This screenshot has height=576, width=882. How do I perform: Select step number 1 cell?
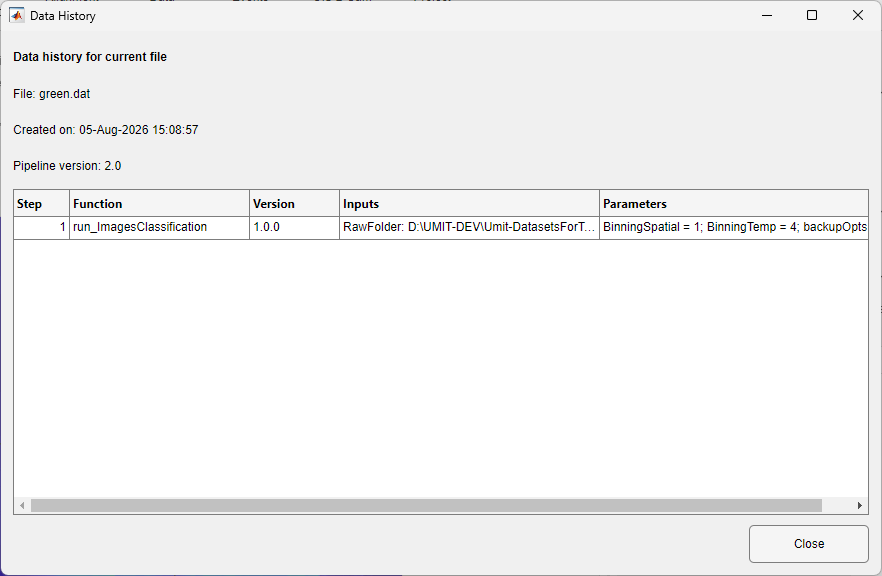tap(42, 227)
